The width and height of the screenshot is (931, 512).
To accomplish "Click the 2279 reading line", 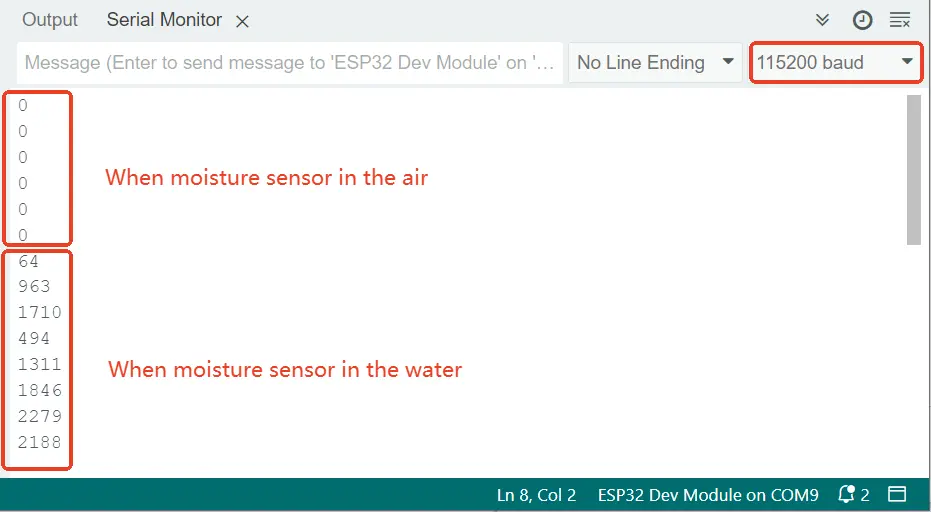I will pos(40,416).
